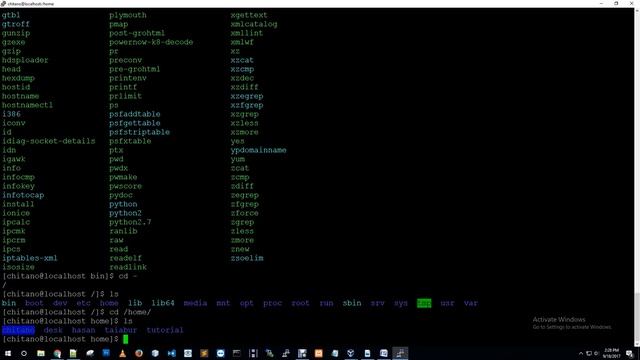Select green-highlighted 'tmp' directory
Viewport: 640px width, 360px height.
click(424, 303)
